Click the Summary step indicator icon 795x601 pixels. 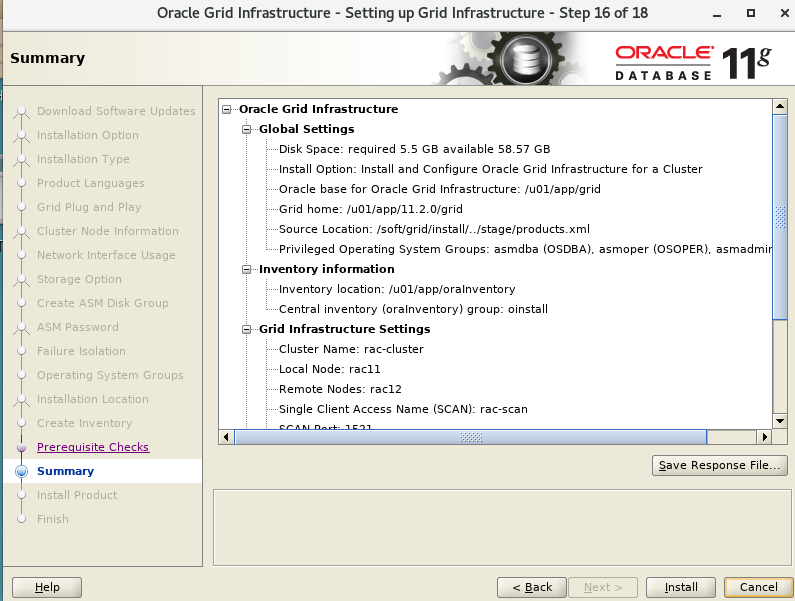[x=21, y=471]
